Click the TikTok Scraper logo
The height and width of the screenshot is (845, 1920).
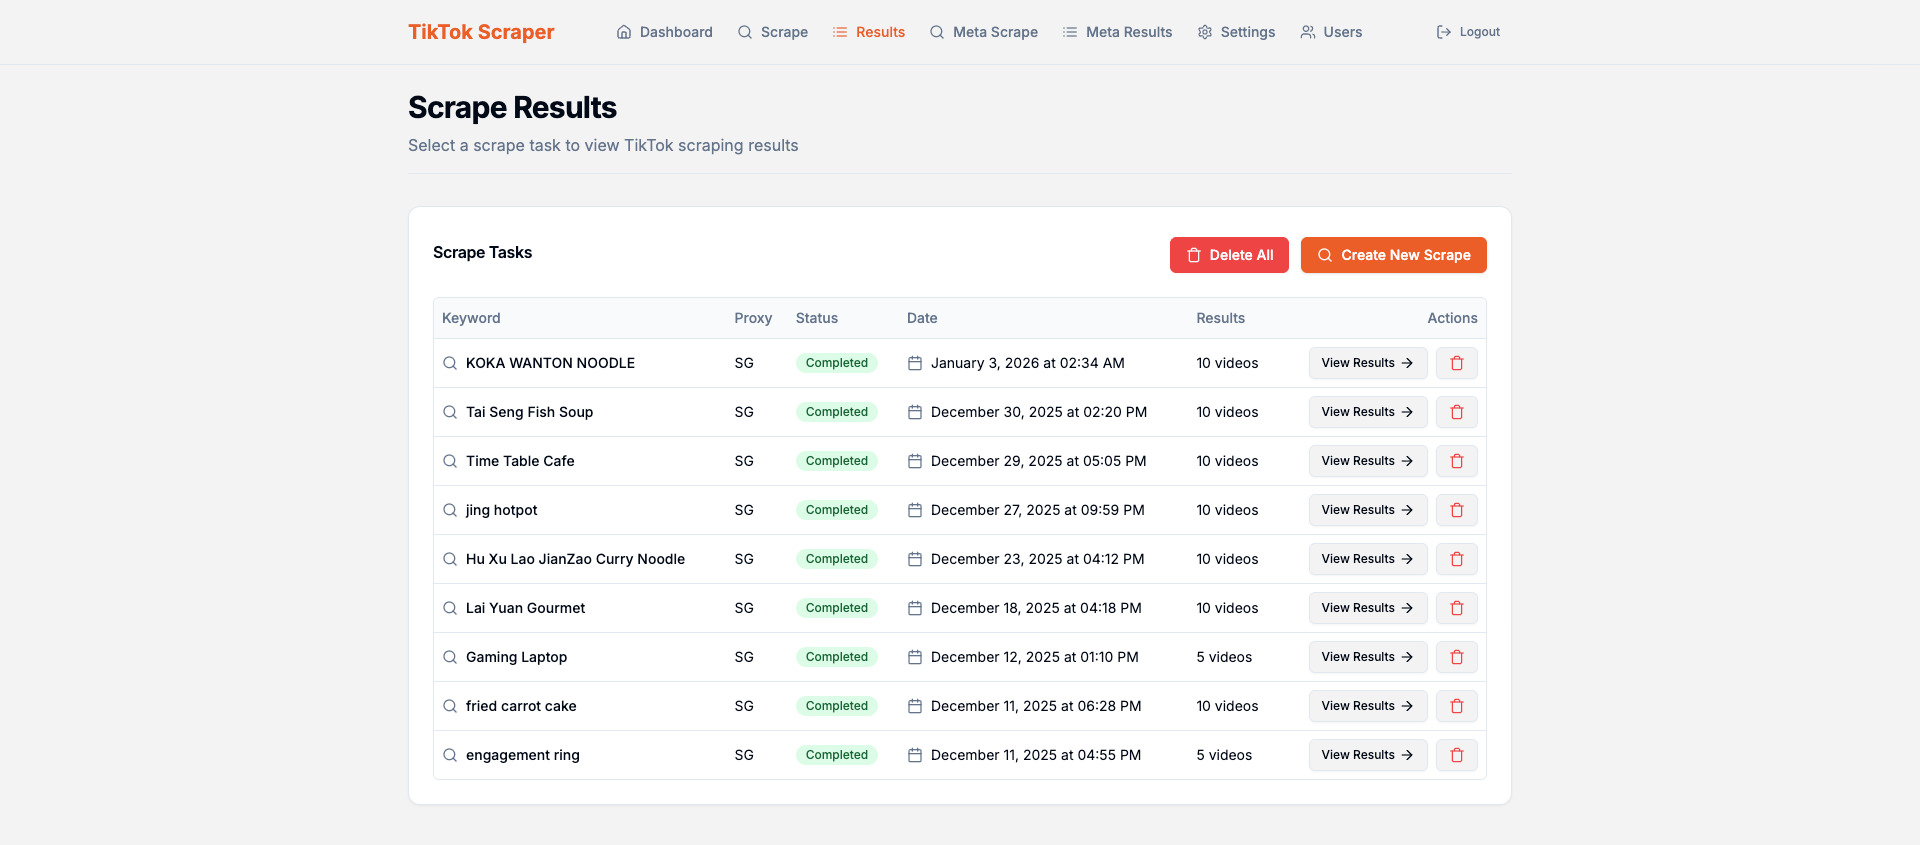click(481, 32)
